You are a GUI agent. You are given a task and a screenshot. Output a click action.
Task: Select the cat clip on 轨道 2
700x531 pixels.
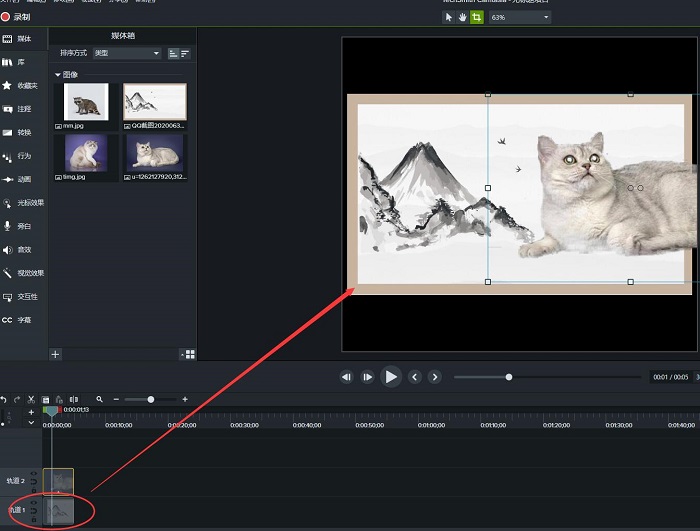58,481
